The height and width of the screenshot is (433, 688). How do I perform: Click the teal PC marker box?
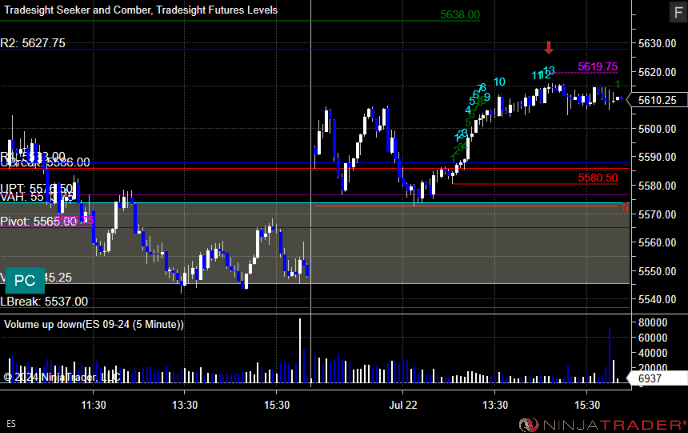pyautogui.click(x=25, y=280)
